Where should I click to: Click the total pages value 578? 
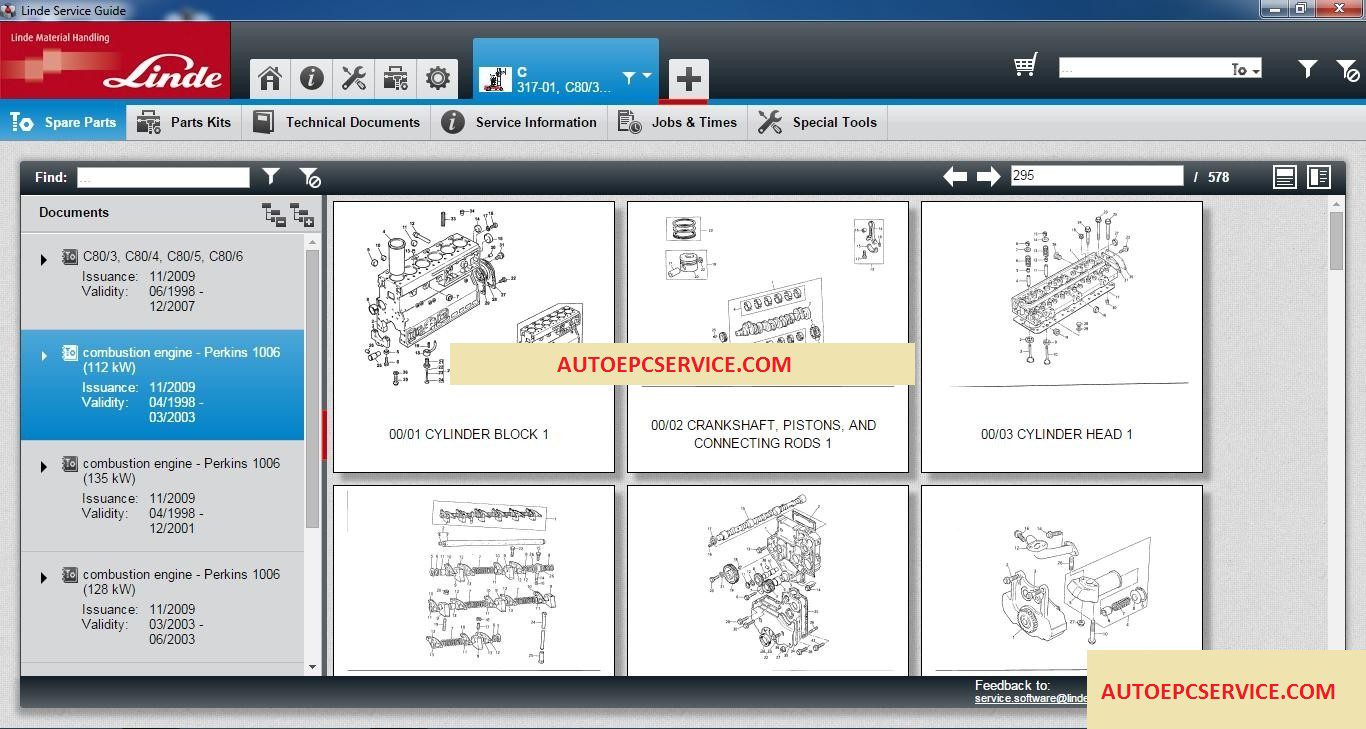(x=1218, y=177)
